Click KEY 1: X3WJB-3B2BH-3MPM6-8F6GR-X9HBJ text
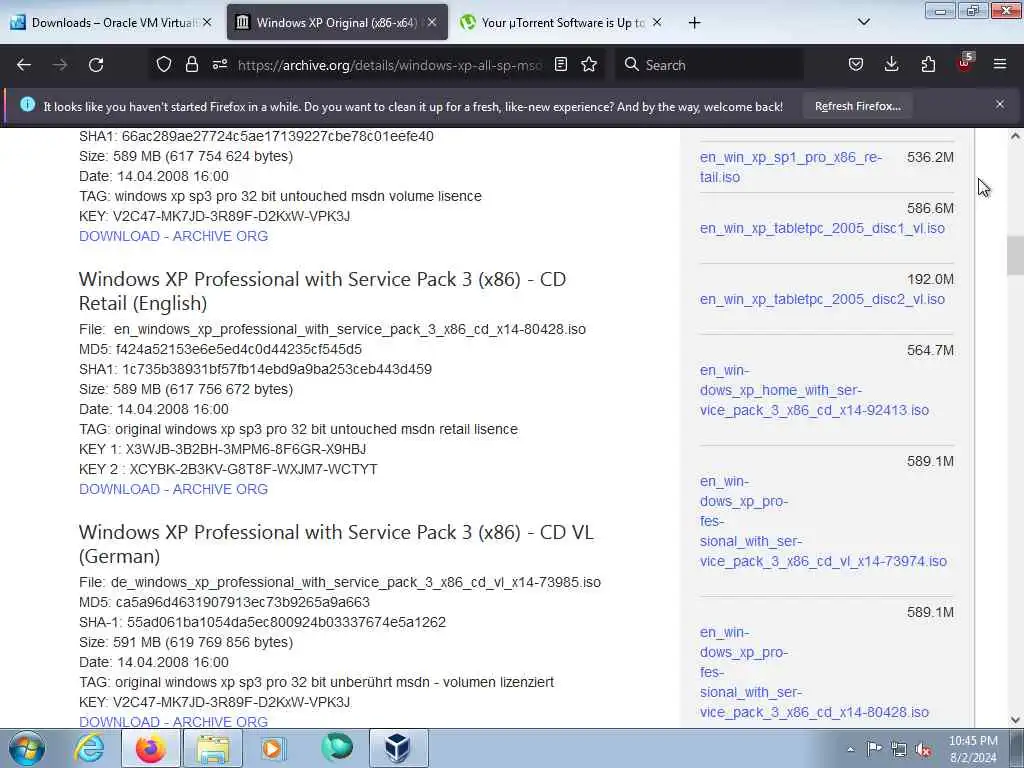1024x768 pixels. (x=223, y=449)
